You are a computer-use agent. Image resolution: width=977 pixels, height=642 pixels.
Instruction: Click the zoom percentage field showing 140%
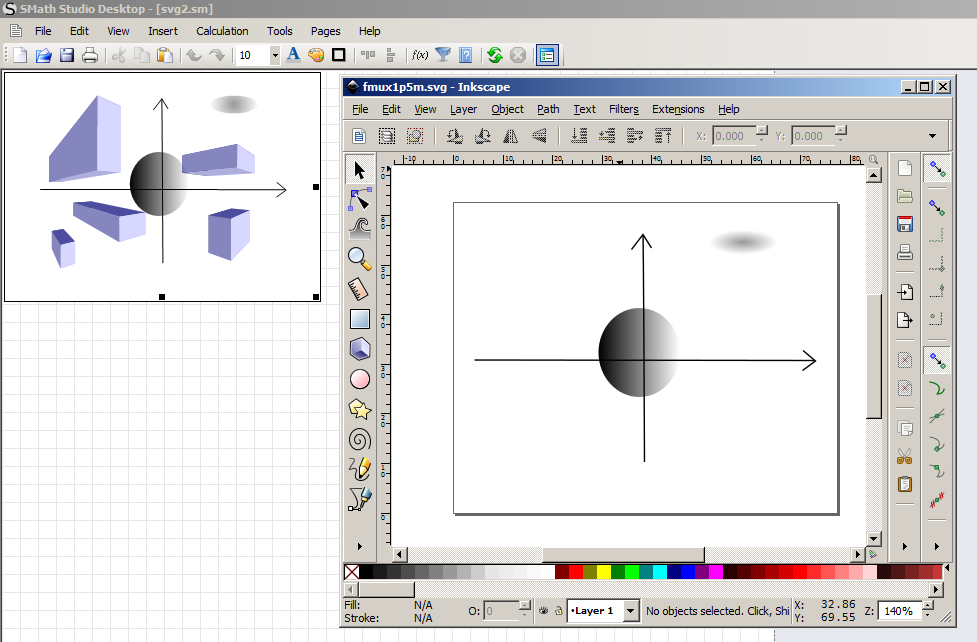[896, 610]
